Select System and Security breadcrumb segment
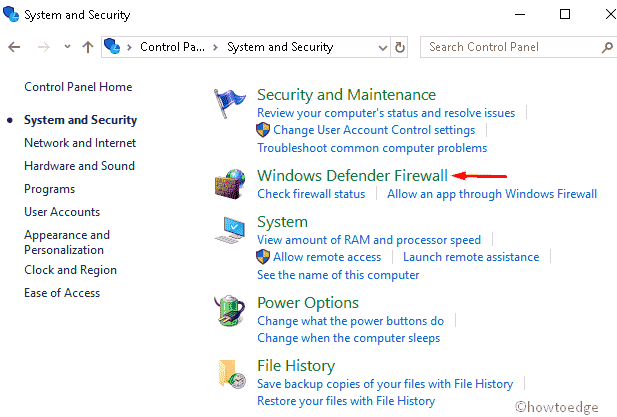The image size is (617, 417). pos(280,47)
